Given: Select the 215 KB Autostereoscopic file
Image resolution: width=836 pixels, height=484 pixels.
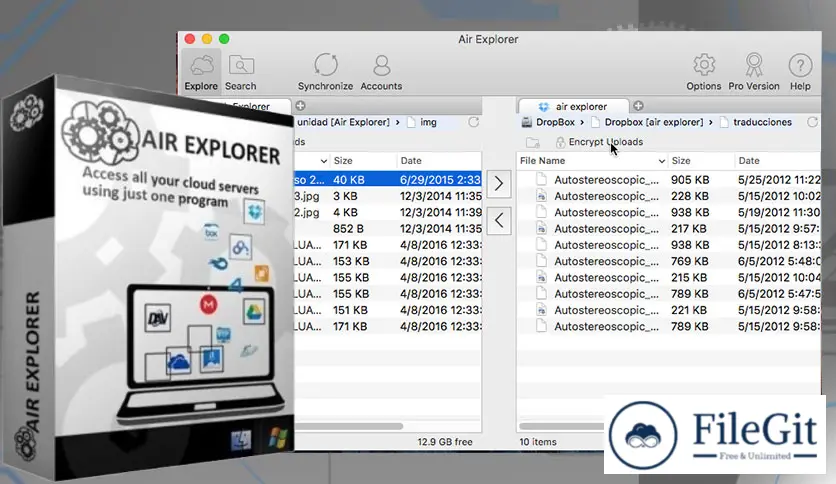Looking at the screenshot, I should tap(669, 278).
